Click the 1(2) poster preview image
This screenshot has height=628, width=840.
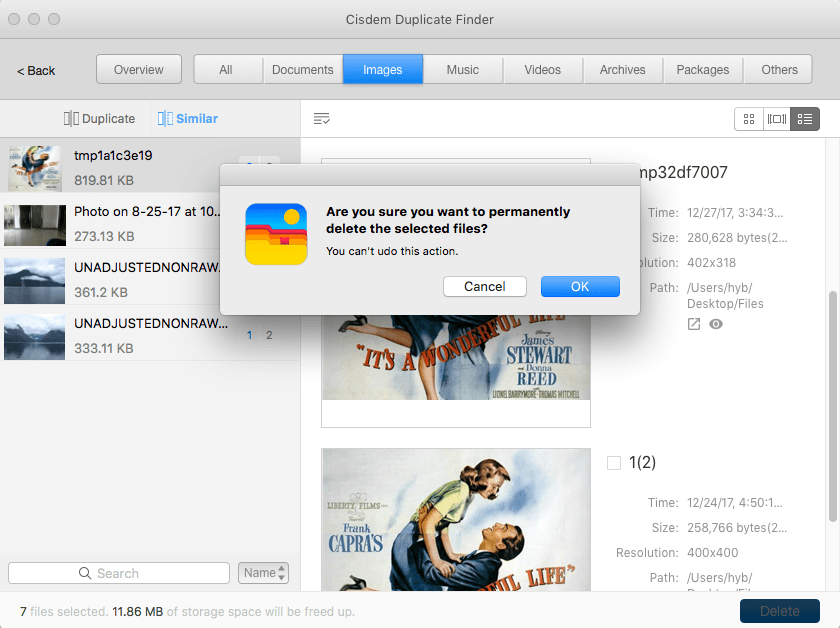(456, 520)
